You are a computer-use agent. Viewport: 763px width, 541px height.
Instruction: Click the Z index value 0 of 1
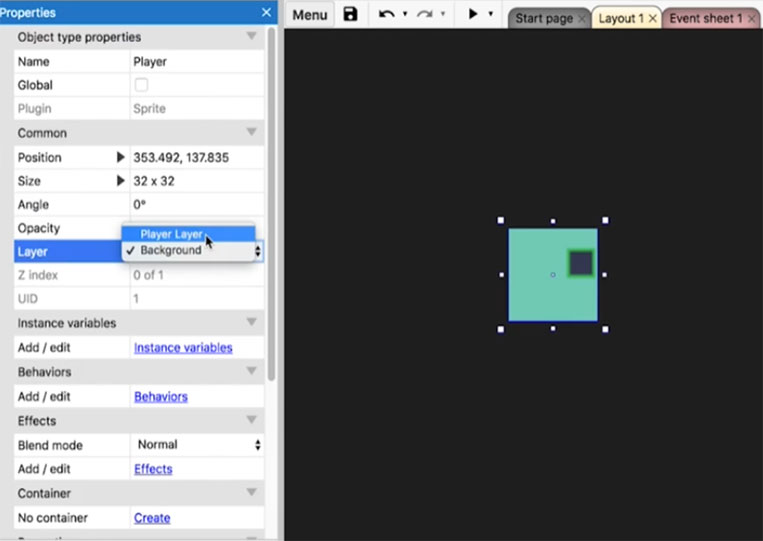click(x=148, y=275)
